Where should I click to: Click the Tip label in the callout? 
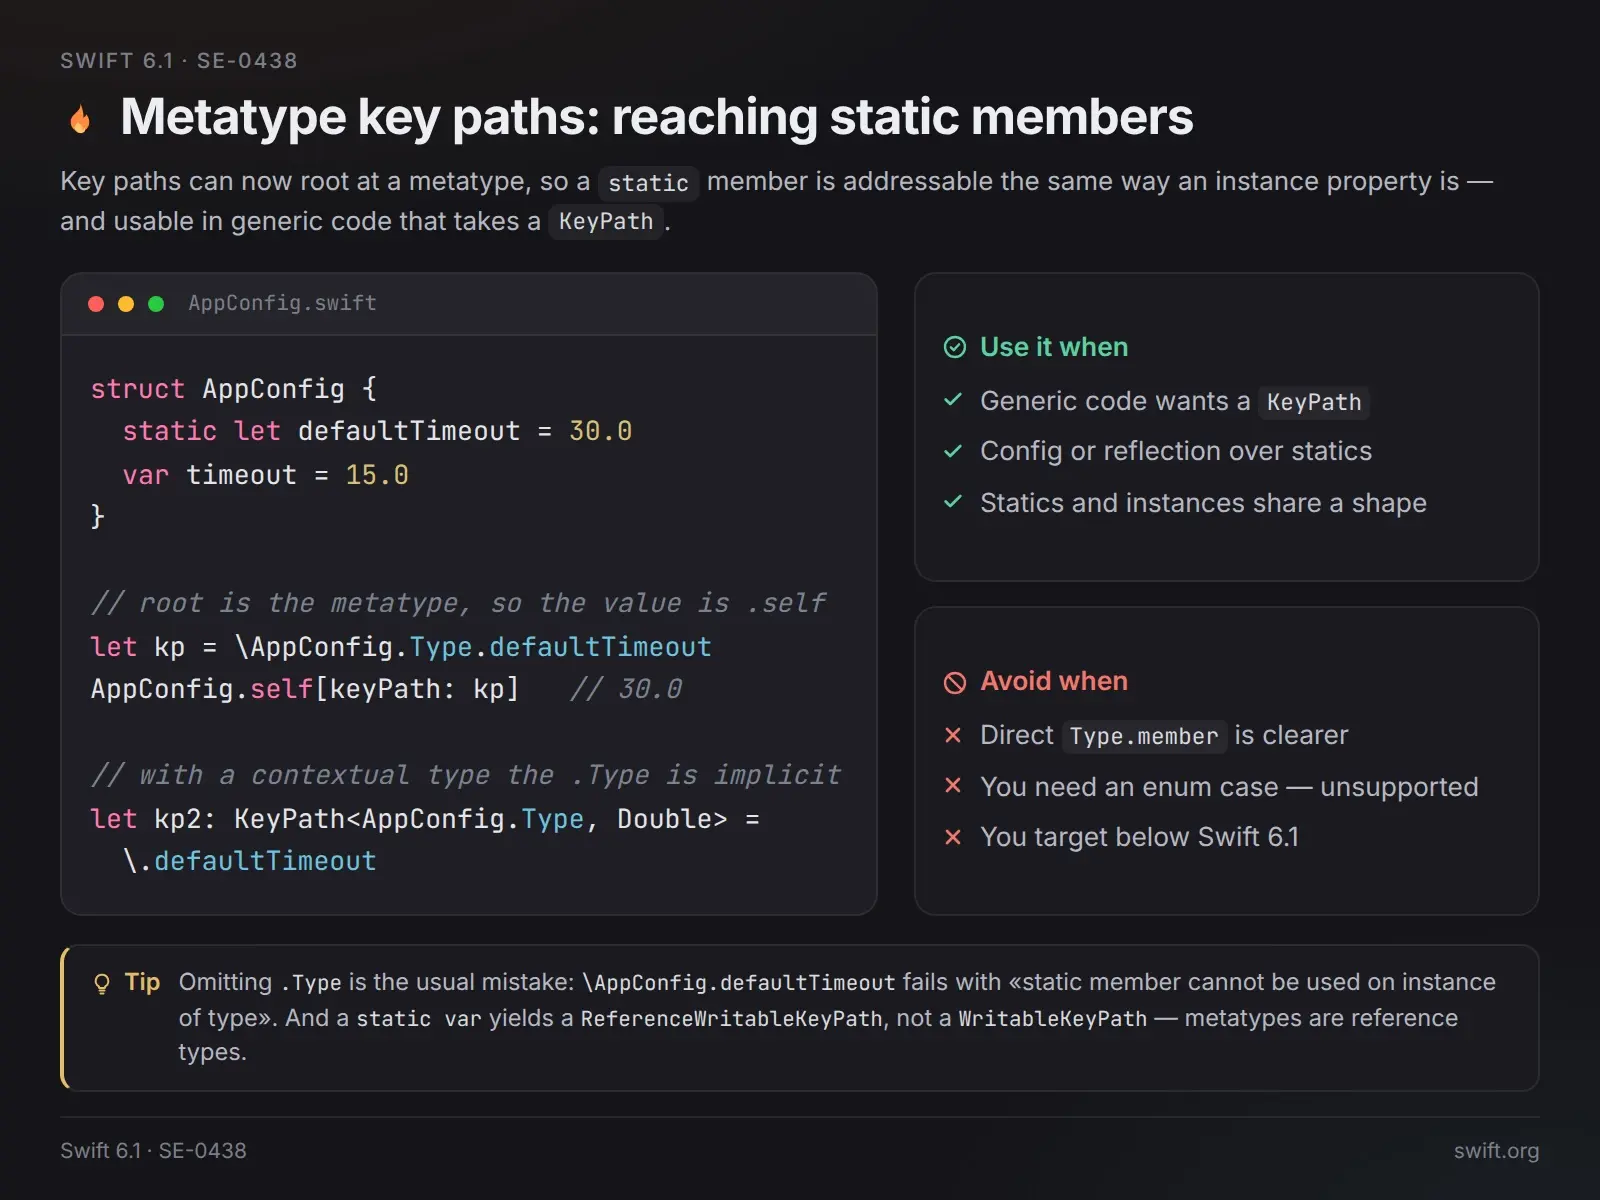coord(142,982)
